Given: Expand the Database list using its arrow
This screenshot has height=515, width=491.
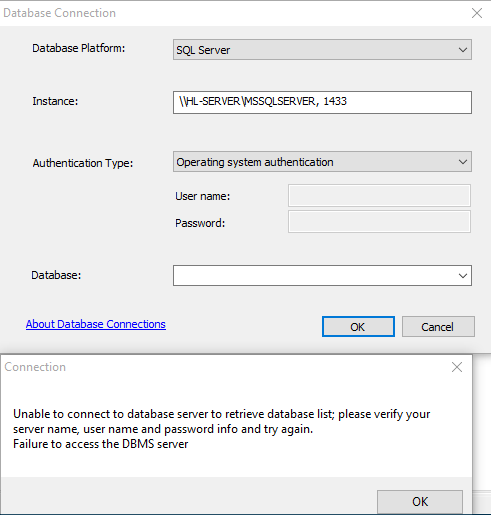Looking at the screenshot, I should [x=463, y=276].
